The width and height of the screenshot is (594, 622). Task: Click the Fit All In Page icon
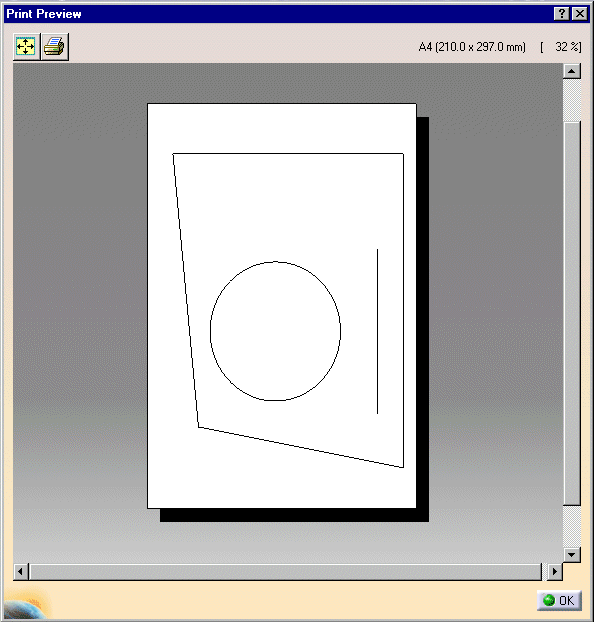point(26,47)
